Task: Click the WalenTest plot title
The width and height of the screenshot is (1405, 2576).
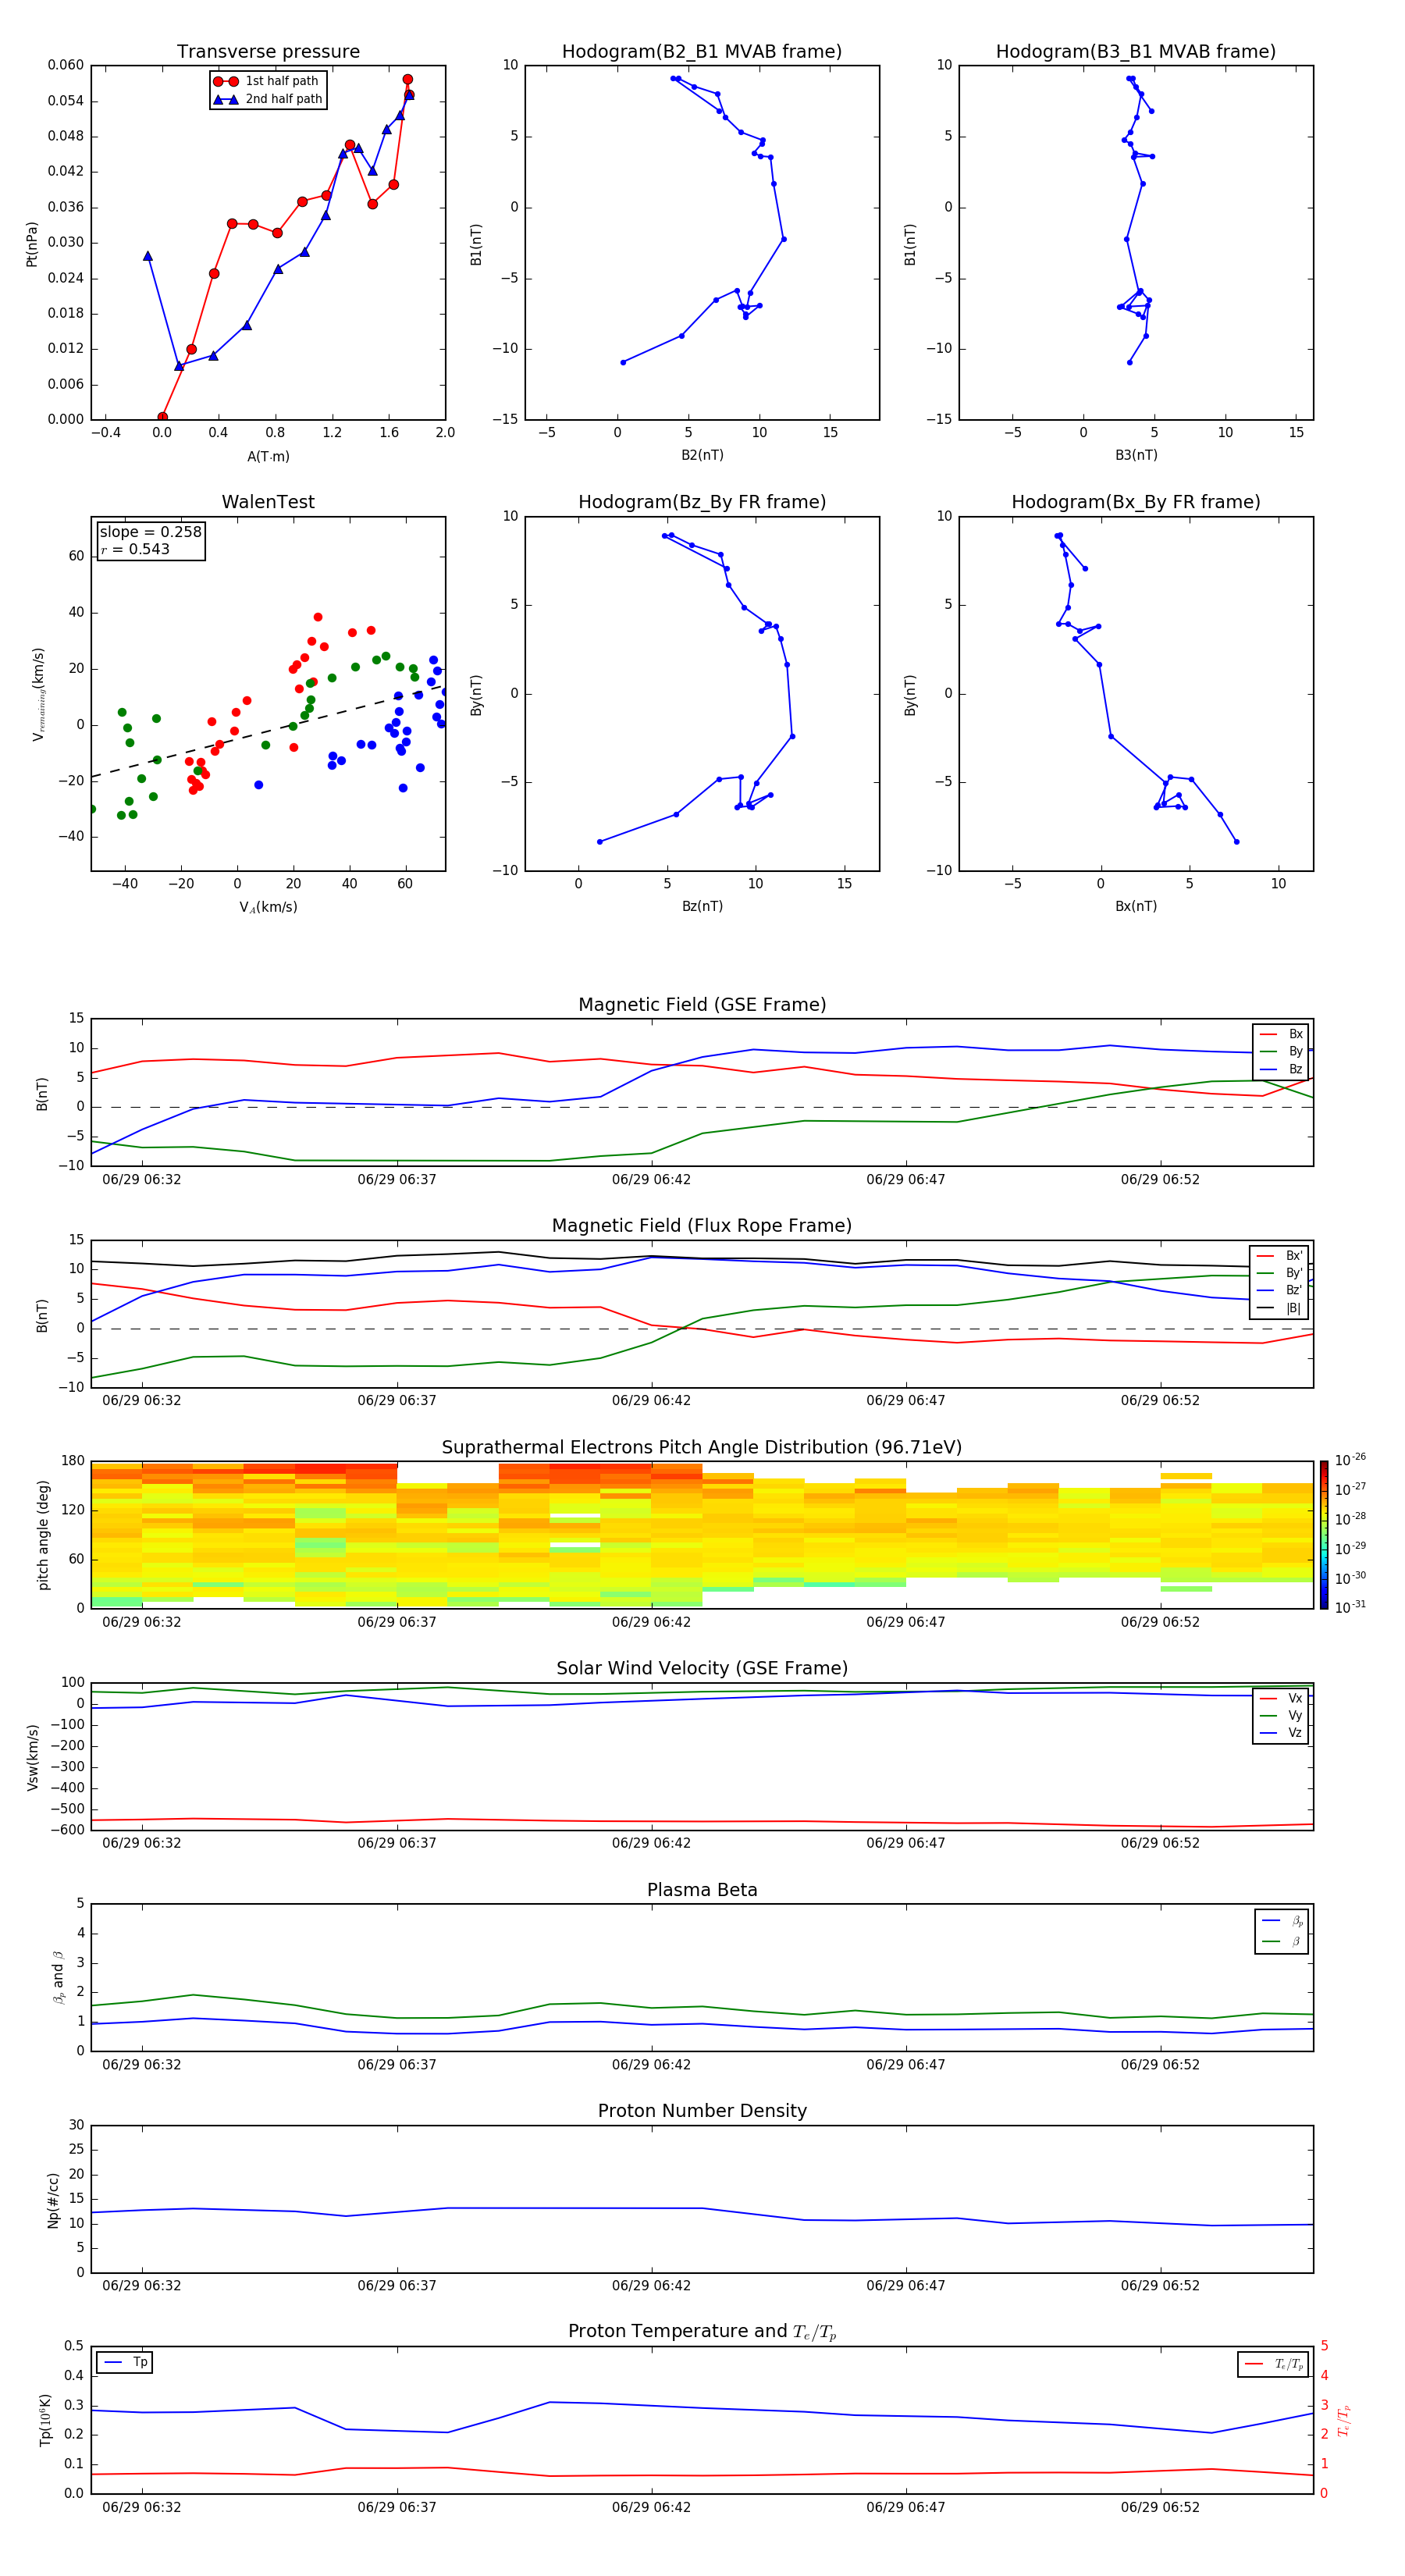Action: tap(268, 502)
